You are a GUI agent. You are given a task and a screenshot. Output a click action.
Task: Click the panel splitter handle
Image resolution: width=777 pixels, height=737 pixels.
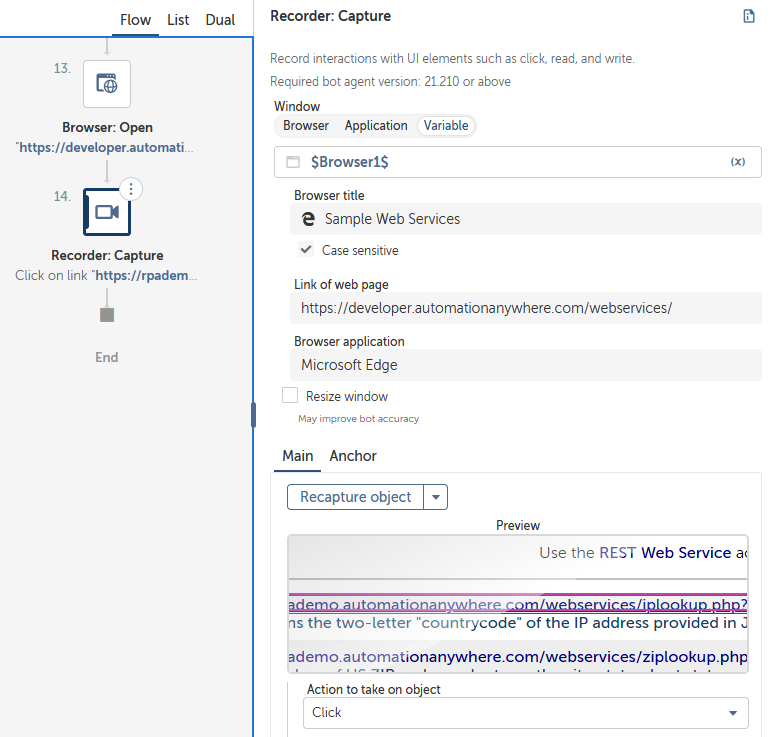tap(253, 415)
